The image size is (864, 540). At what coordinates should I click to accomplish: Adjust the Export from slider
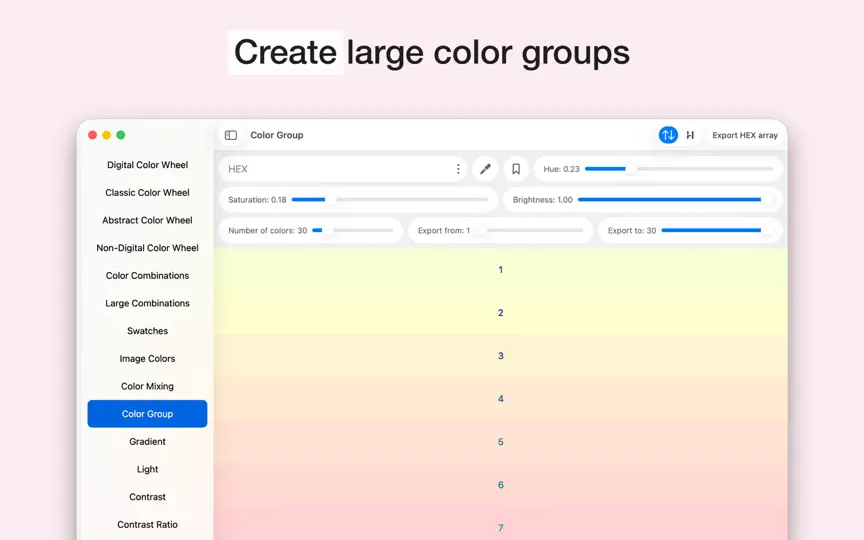pyautogui.click(x=529, y=230)
